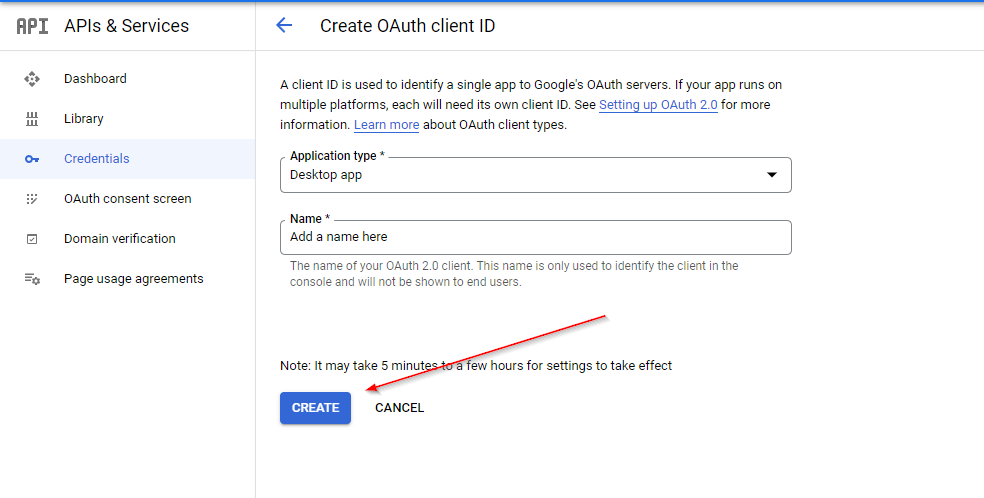Viewport: 984px width, 498px height.
Task: Follow the Learn more link
Action: coord(386,125)
